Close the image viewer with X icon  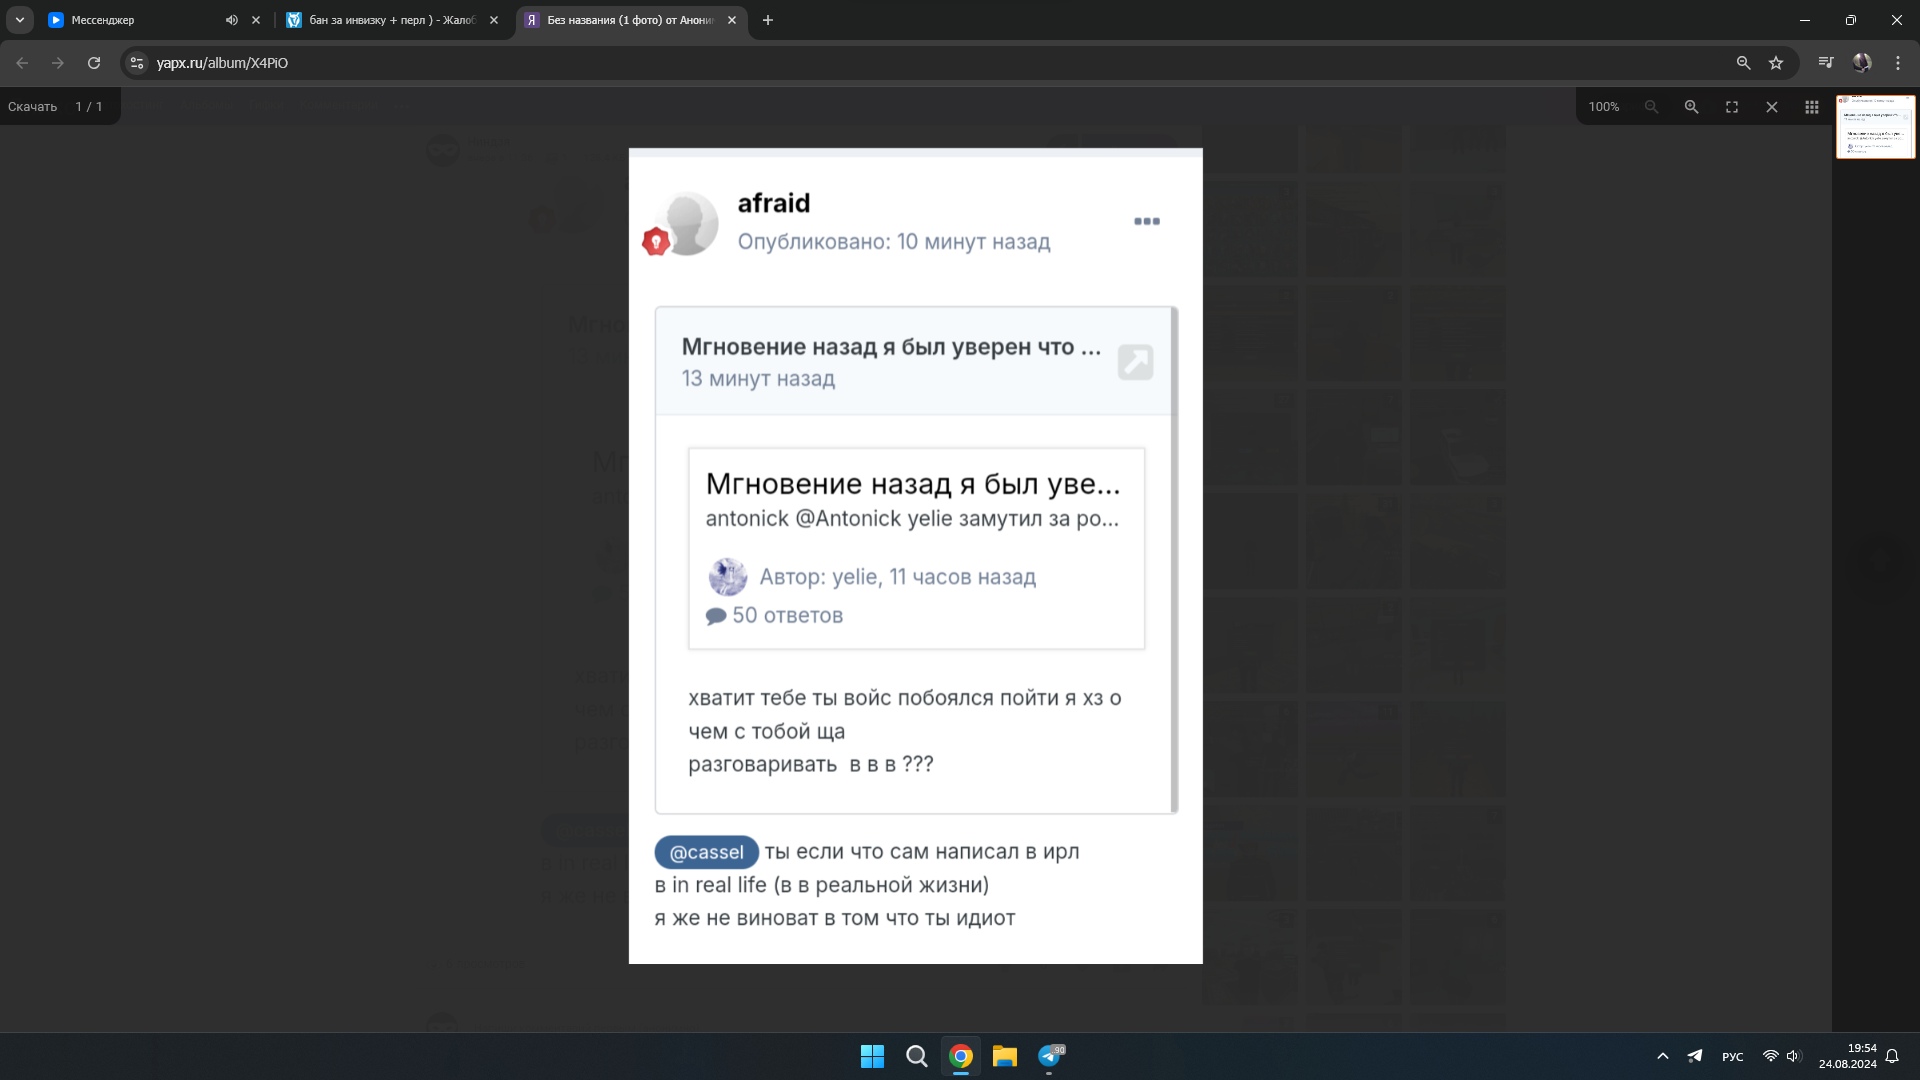1772,107
